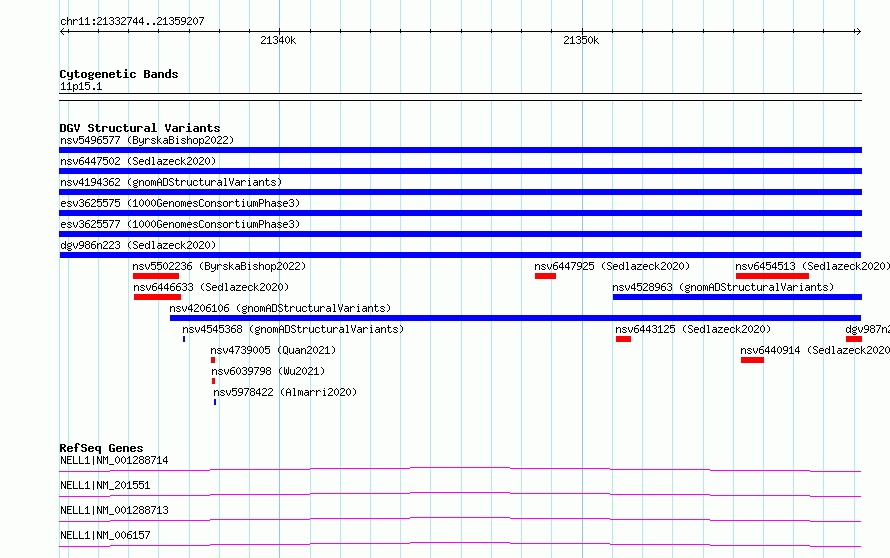The image size is (890, 558).
Task: Select red bar under nsv5502236
Action: point(156,276)
